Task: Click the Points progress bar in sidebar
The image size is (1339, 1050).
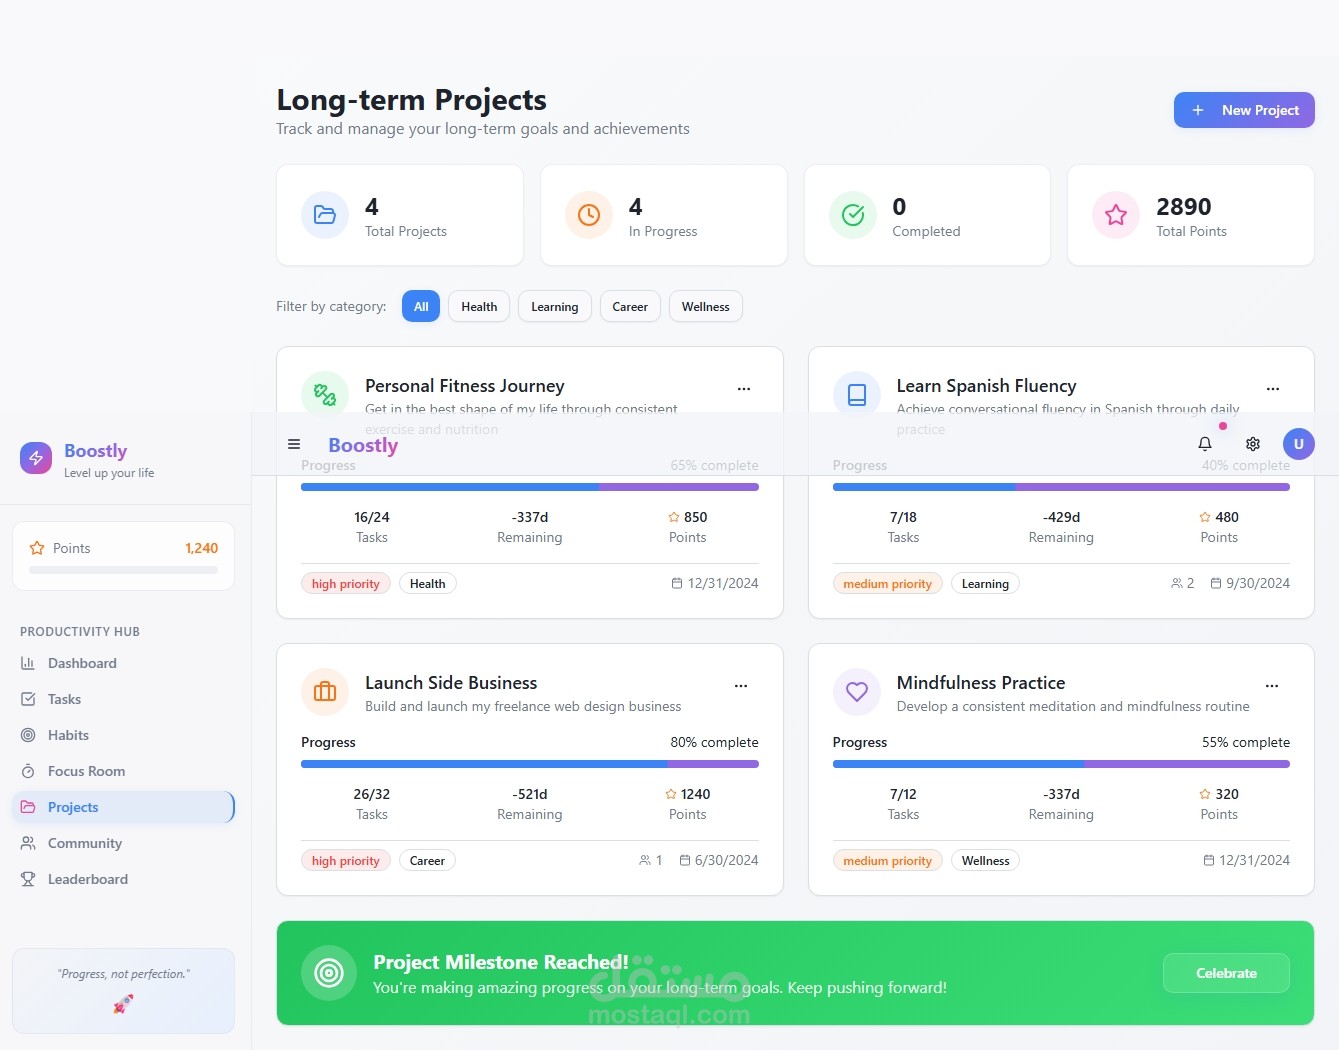Action: (123, 570)
